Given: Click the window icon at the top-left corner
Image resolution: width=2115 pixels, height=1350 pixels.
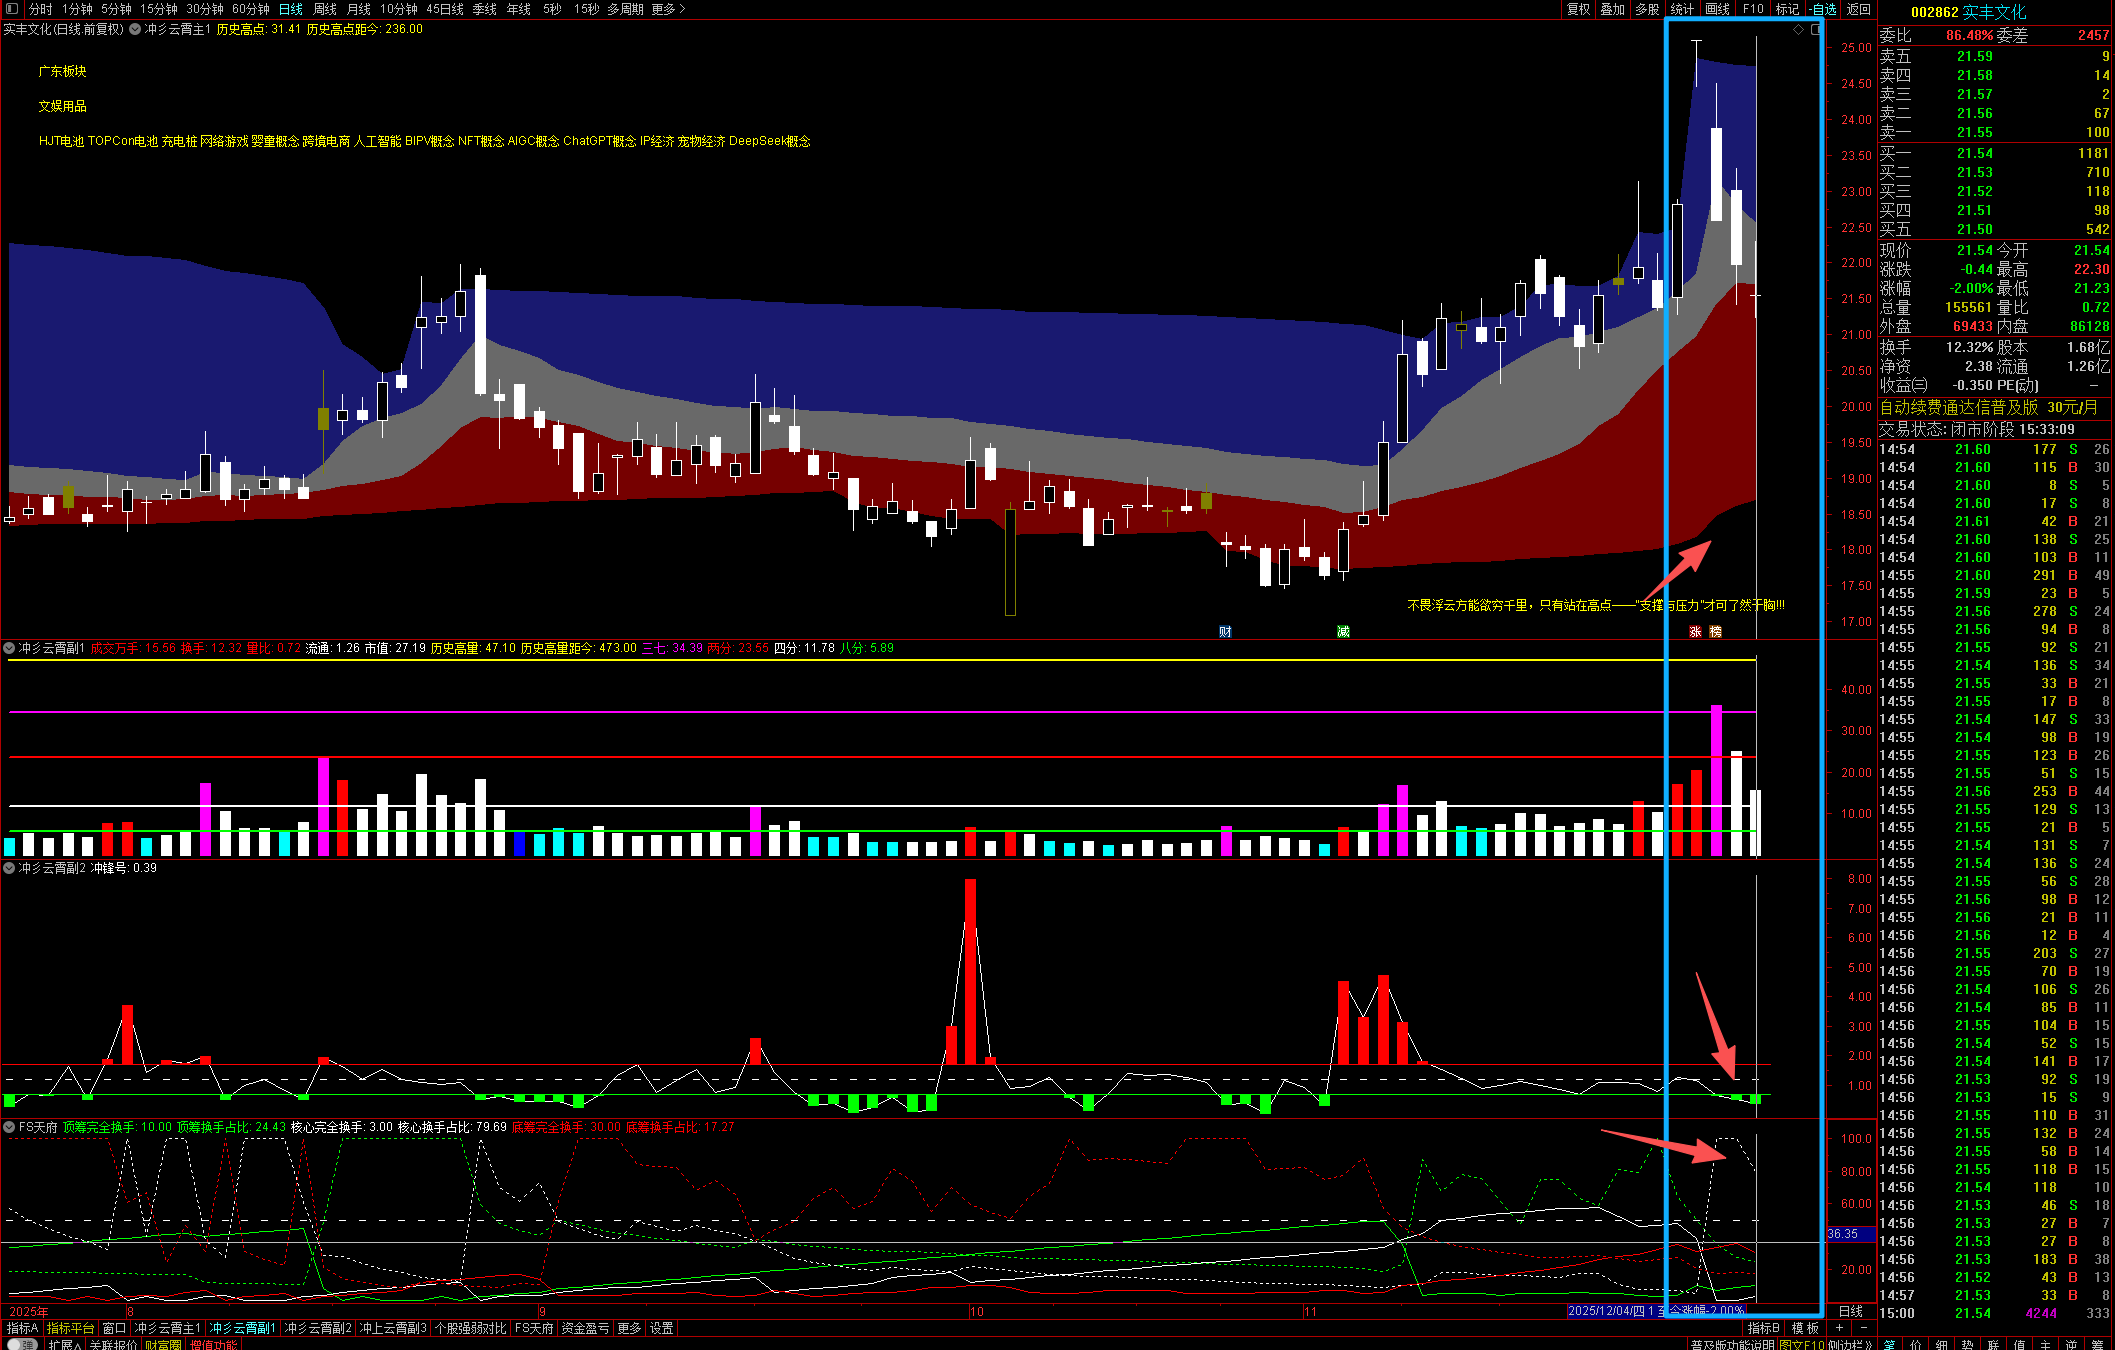Looking at the screenshot, I should (x=12, y=9).
